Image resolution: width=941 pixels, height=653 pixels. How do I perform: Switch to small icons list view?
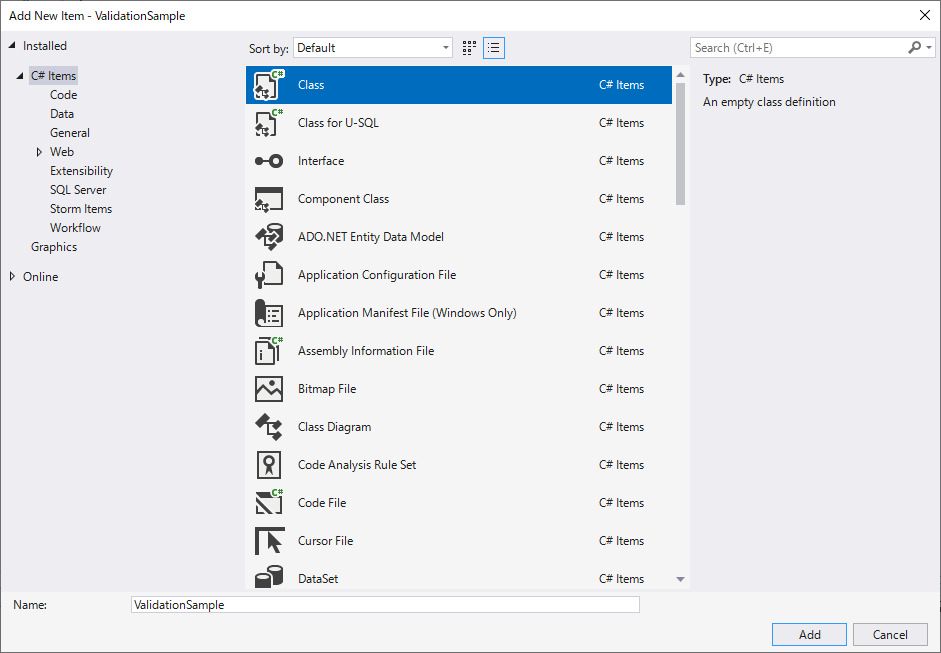click(x=493, y=48)
